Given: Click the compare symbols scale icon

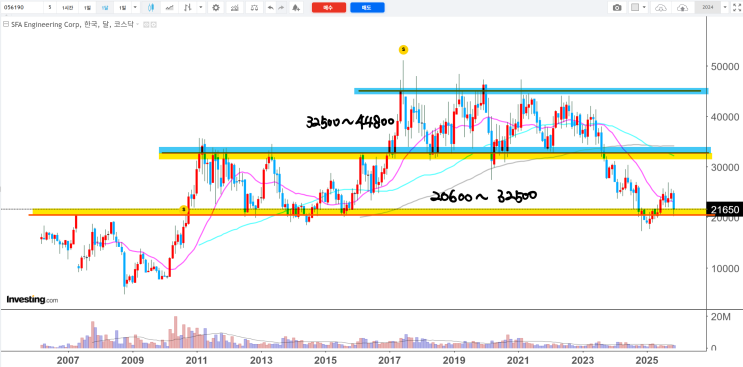Looking at the screenshot, I should click(254, 8).
